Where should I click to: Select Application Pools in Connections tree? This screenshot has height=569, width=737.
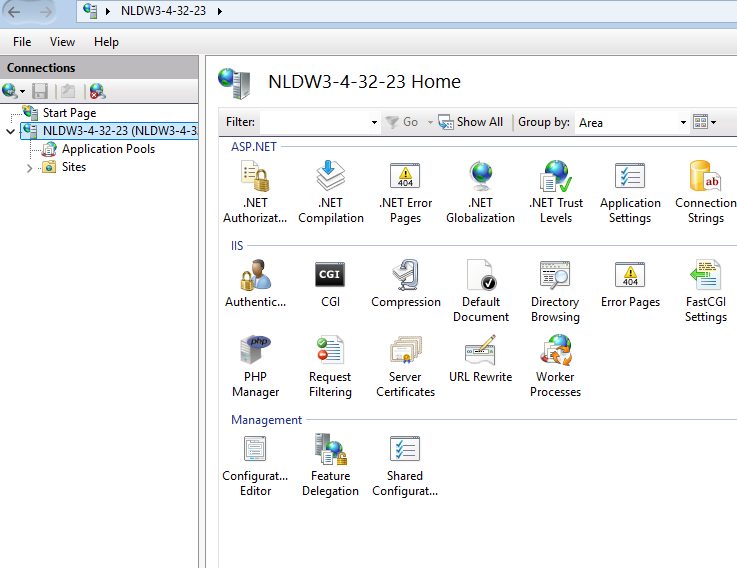point(108,149)
